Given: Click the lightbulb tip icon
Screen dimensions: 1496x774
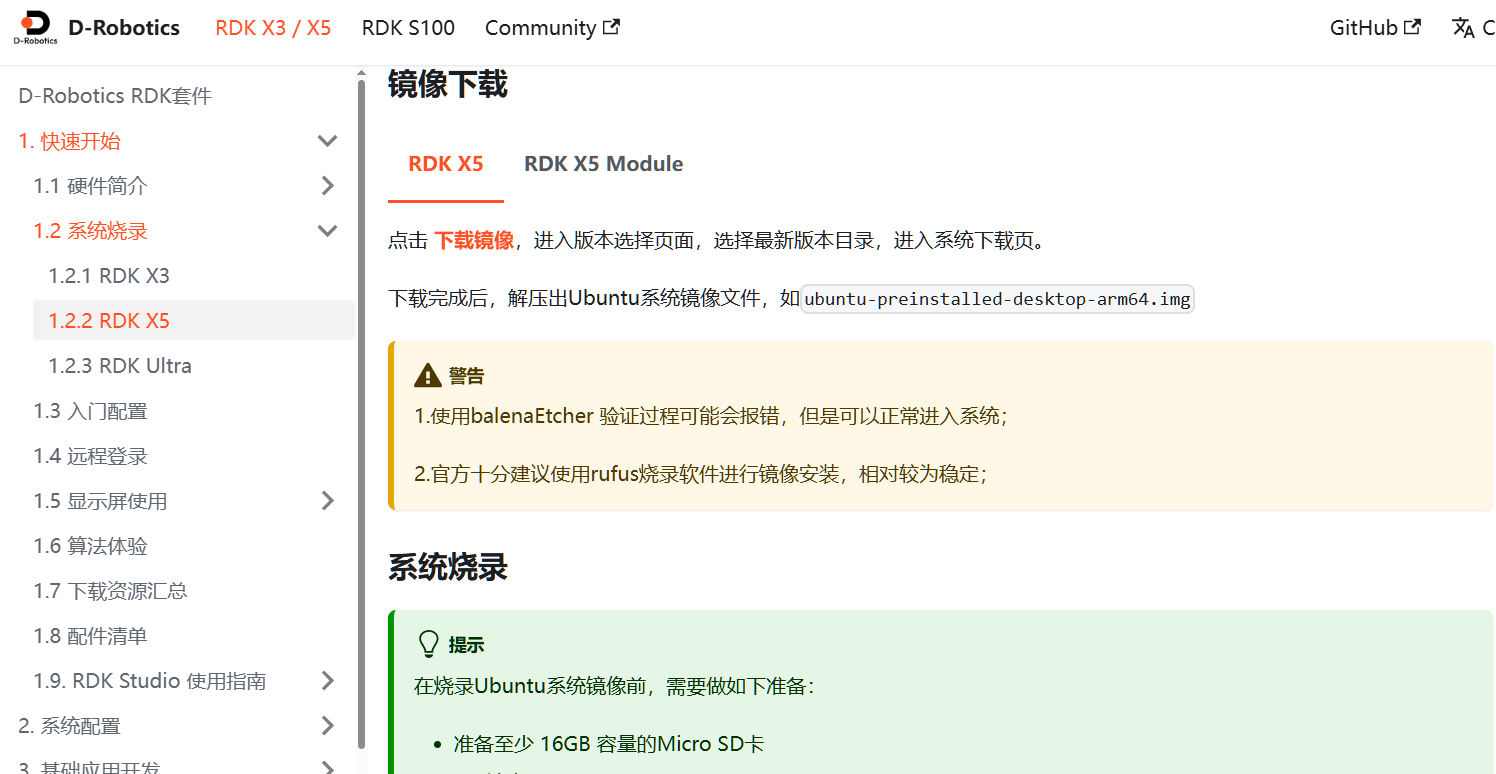Looking at the screenshot, I should (x=428, y=644).
